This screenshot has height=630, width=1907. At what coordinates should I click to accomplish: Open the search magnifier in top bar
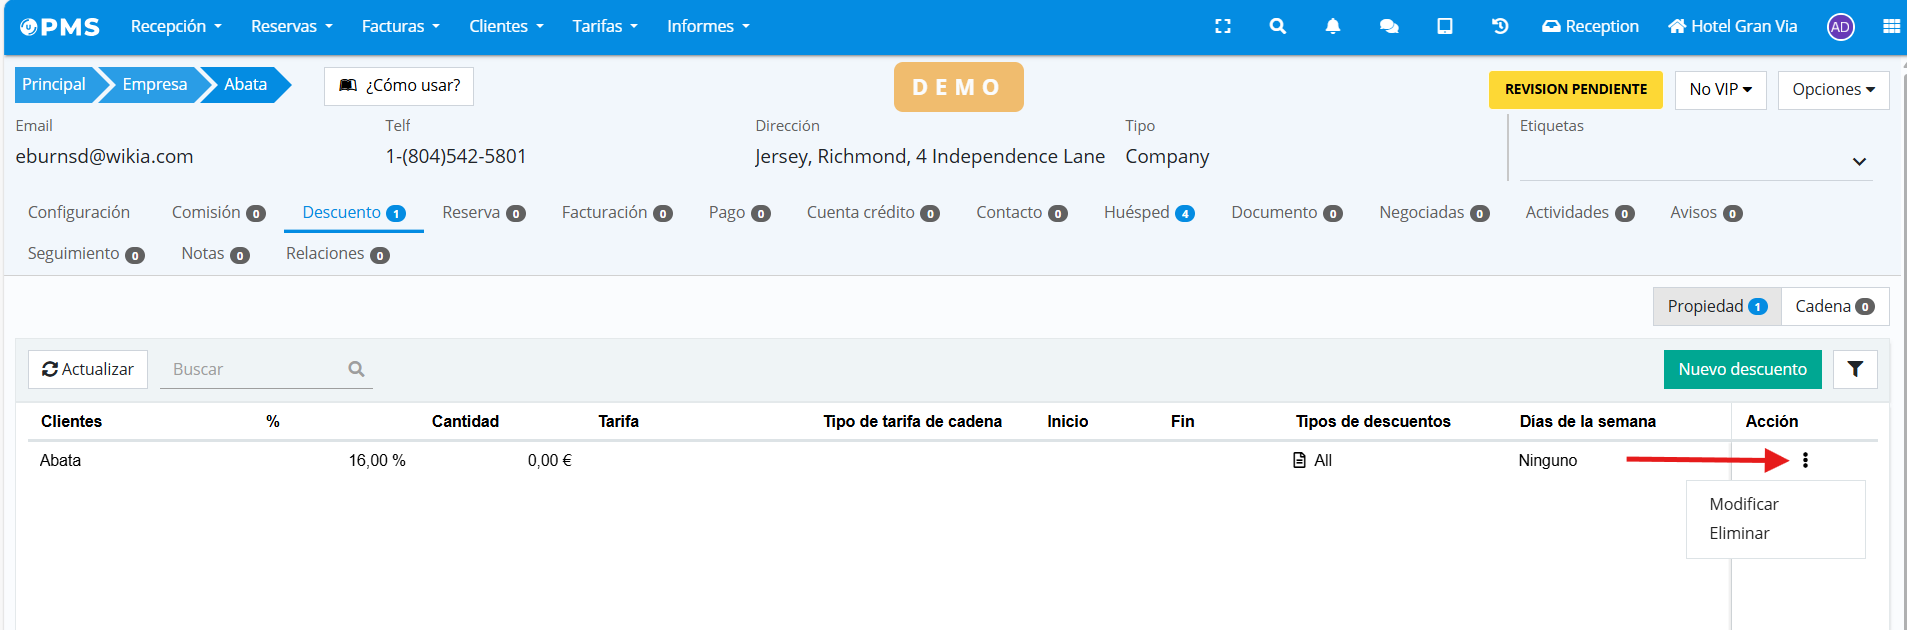pos(1277,27)
